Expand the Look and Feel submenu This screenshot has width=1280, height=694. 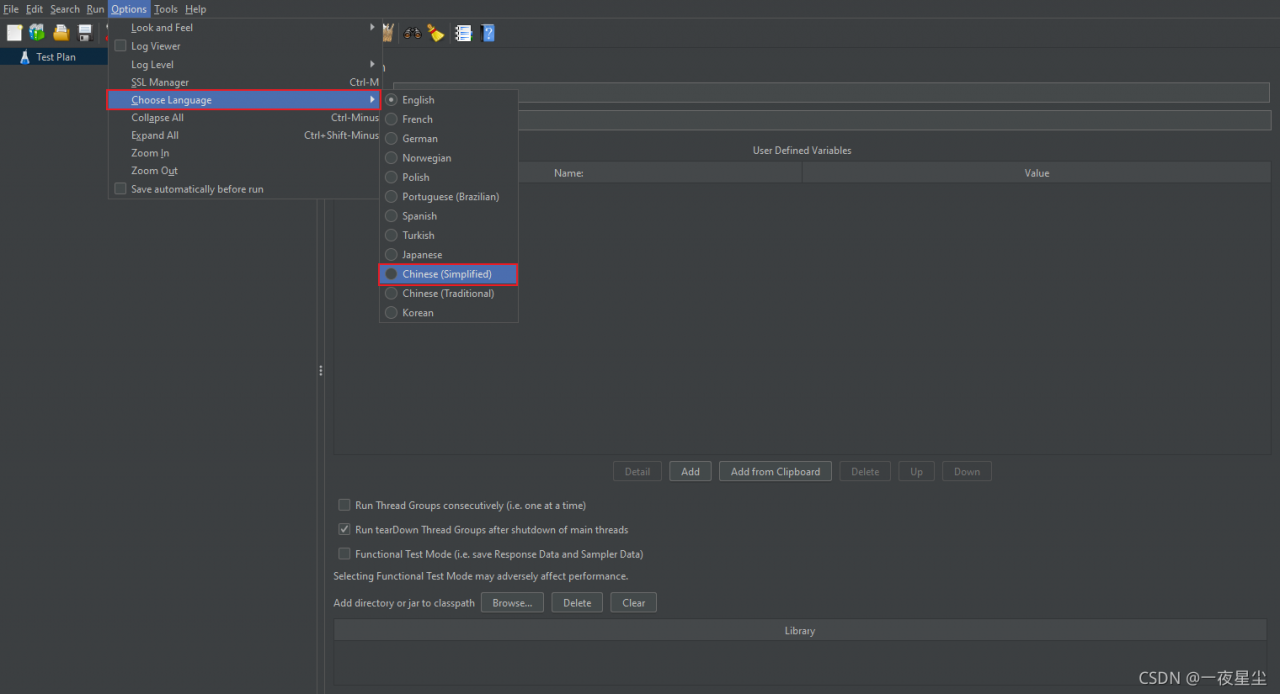[x=245, y=28]
